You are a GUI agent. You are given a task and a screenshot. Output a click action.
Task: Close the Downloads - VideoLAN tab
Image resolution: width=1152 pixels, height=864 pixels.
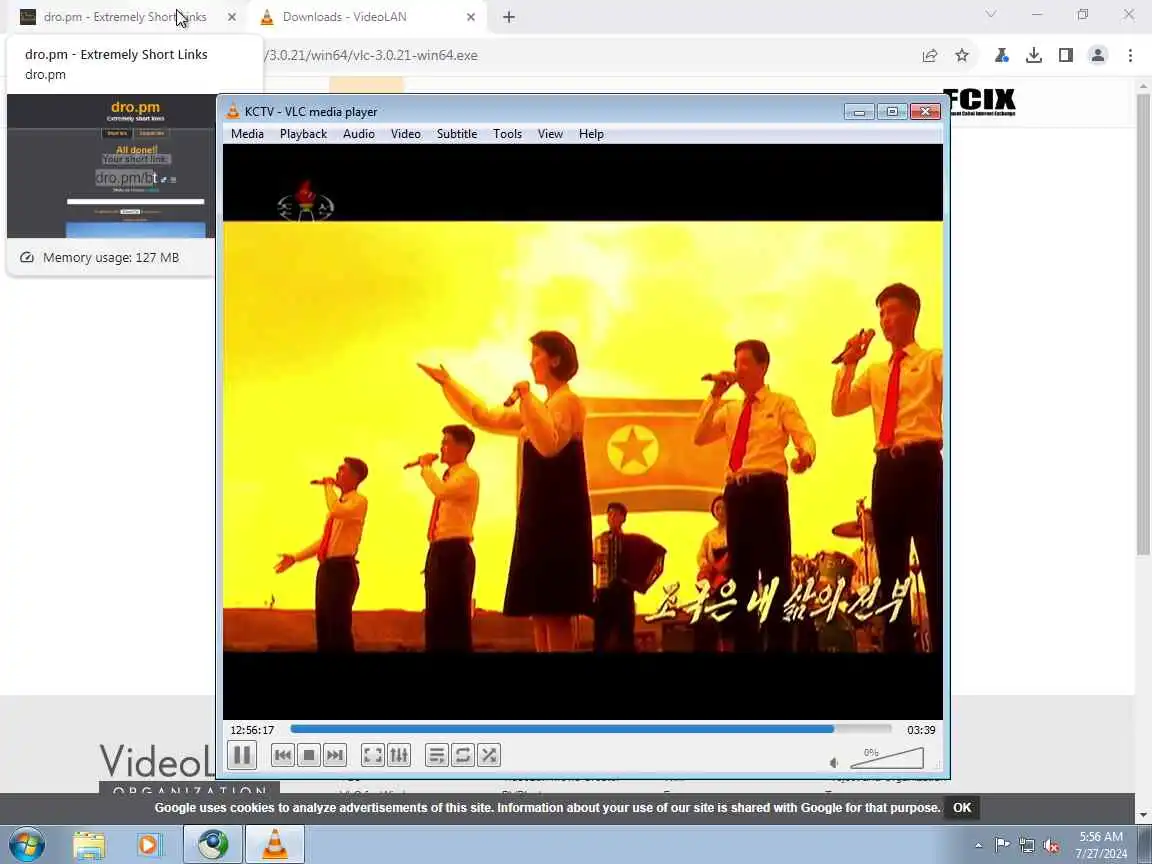471,17
